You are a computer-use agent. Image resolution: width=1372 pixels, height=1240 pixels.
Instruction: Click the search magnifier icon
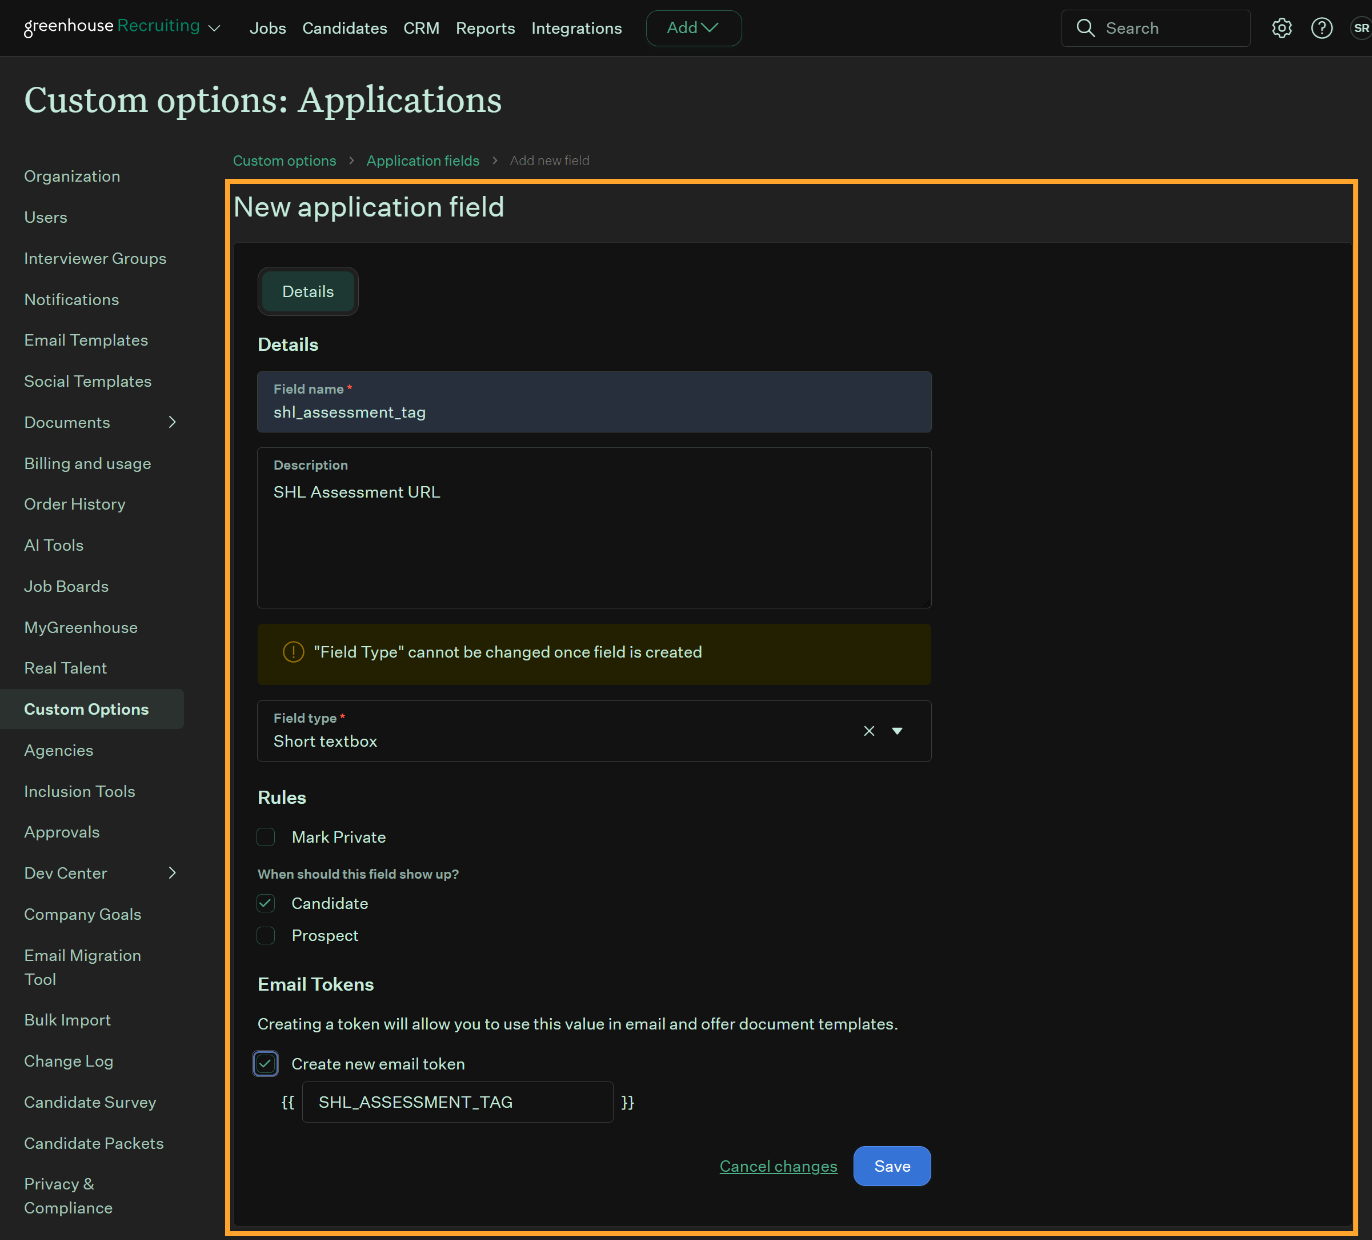(x=1085, y=28)
